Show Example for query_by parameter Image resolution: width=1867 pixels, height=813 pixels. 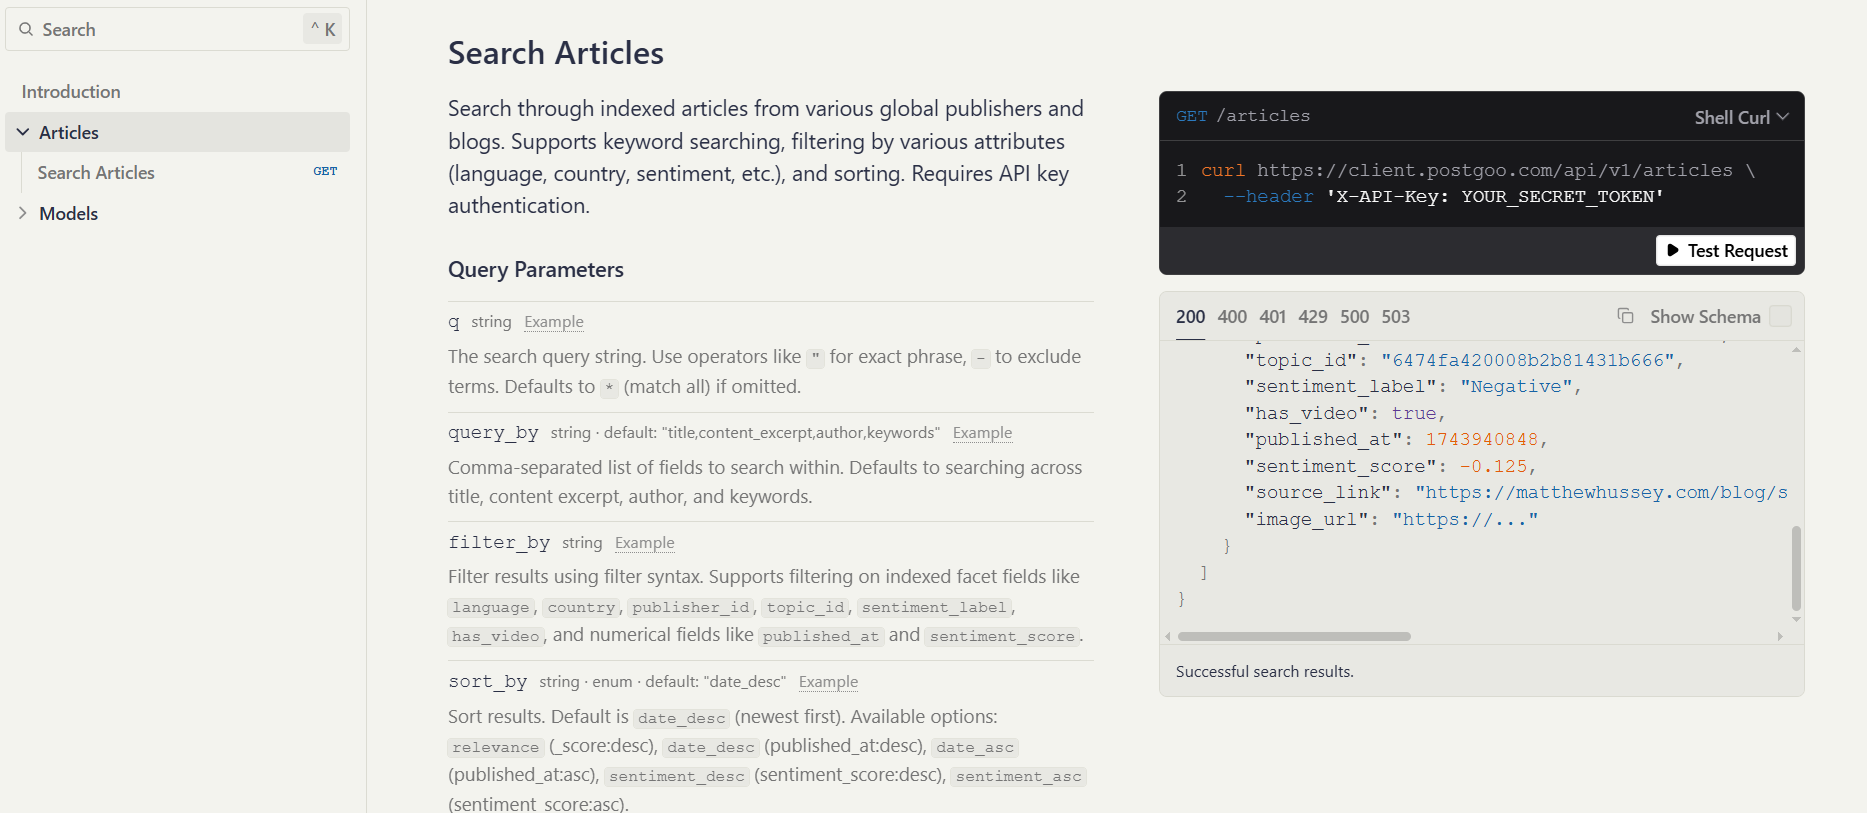pyautogui.click(x=982, y=433)
